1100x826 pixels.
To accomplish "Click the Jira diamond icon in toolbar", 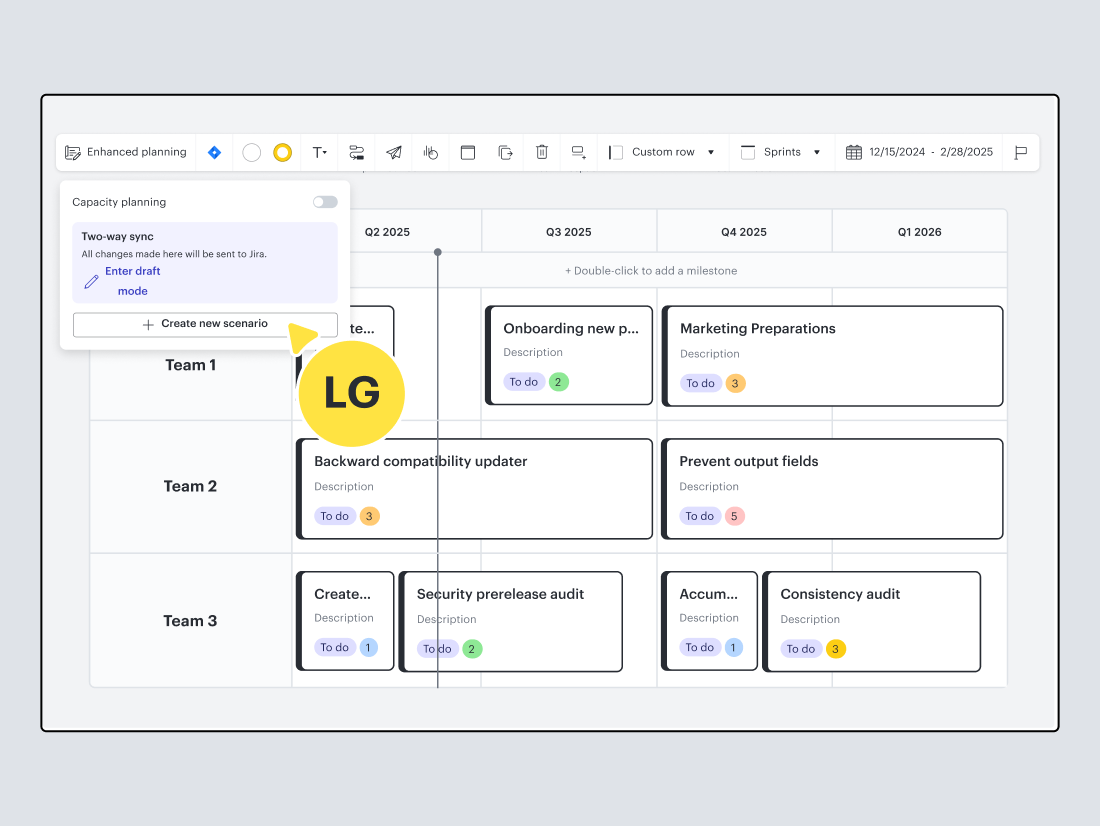I will tap(214, 152).
